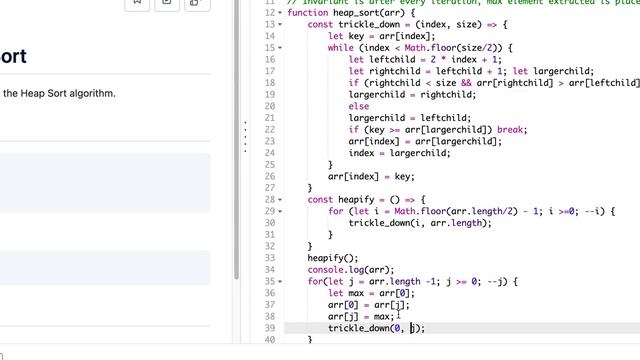Click 'Math.floor(arr.length/2)' on line 29
The width and height of the screenshot is (640, 360).
[456, 211]
